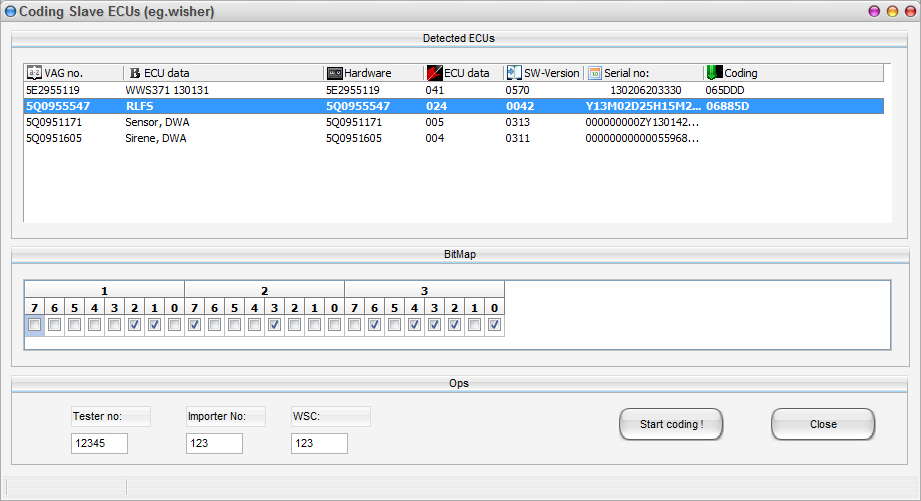Viewport: 921px width, 501px height.
Task: Click the Importer No: input field
Action: point(214,443)
